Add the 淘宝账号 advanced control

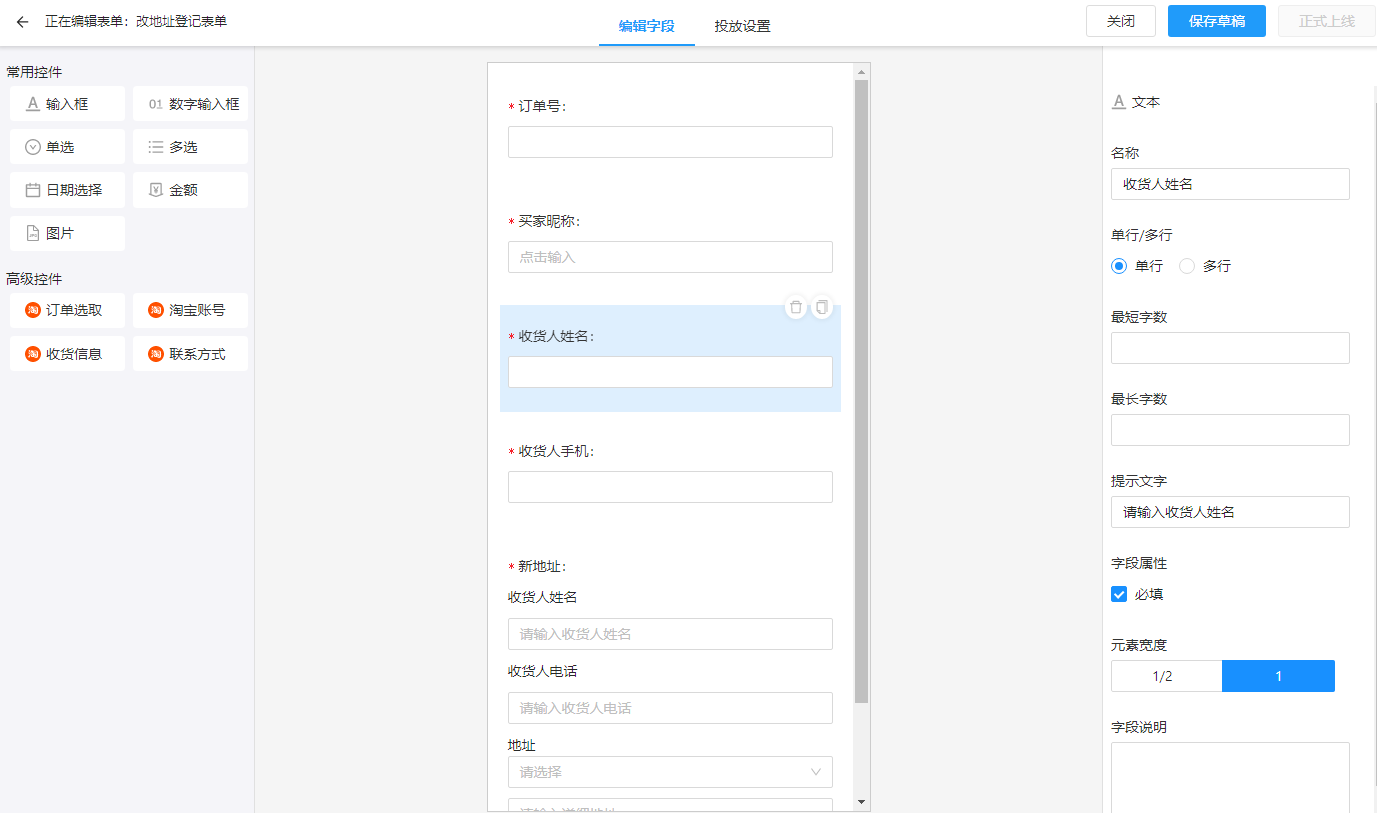click(190, 310)
